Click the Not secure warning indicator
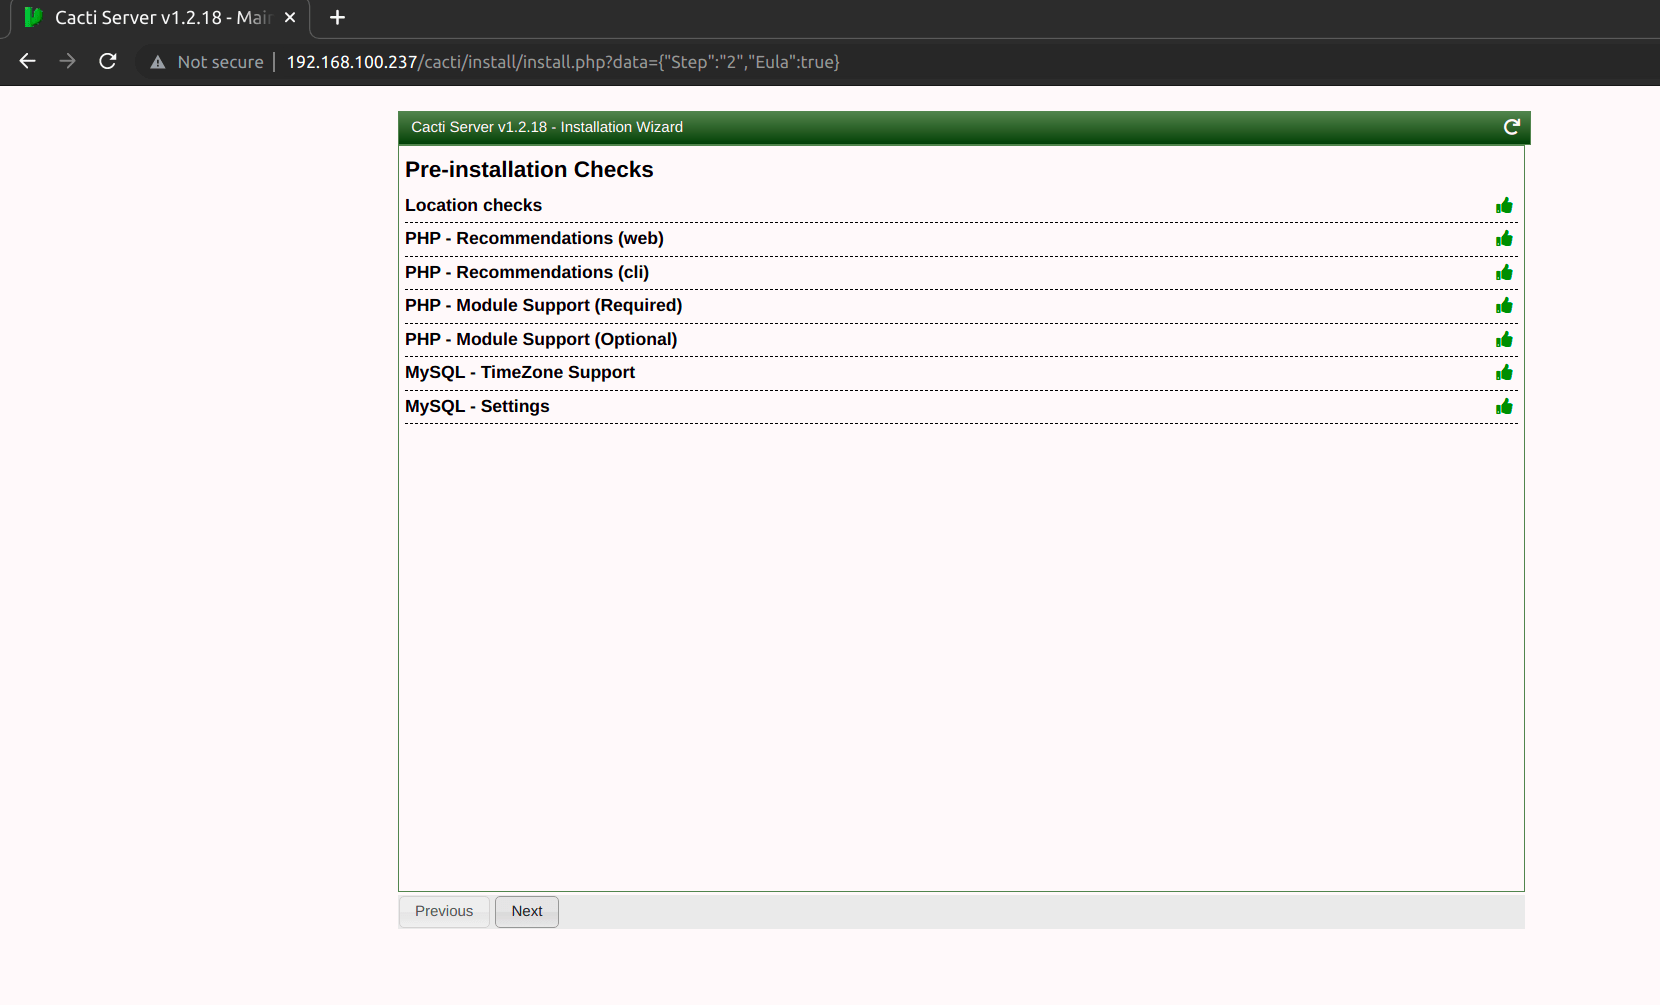Screen dimensions: 1660x1005 [x=206, y=62]
